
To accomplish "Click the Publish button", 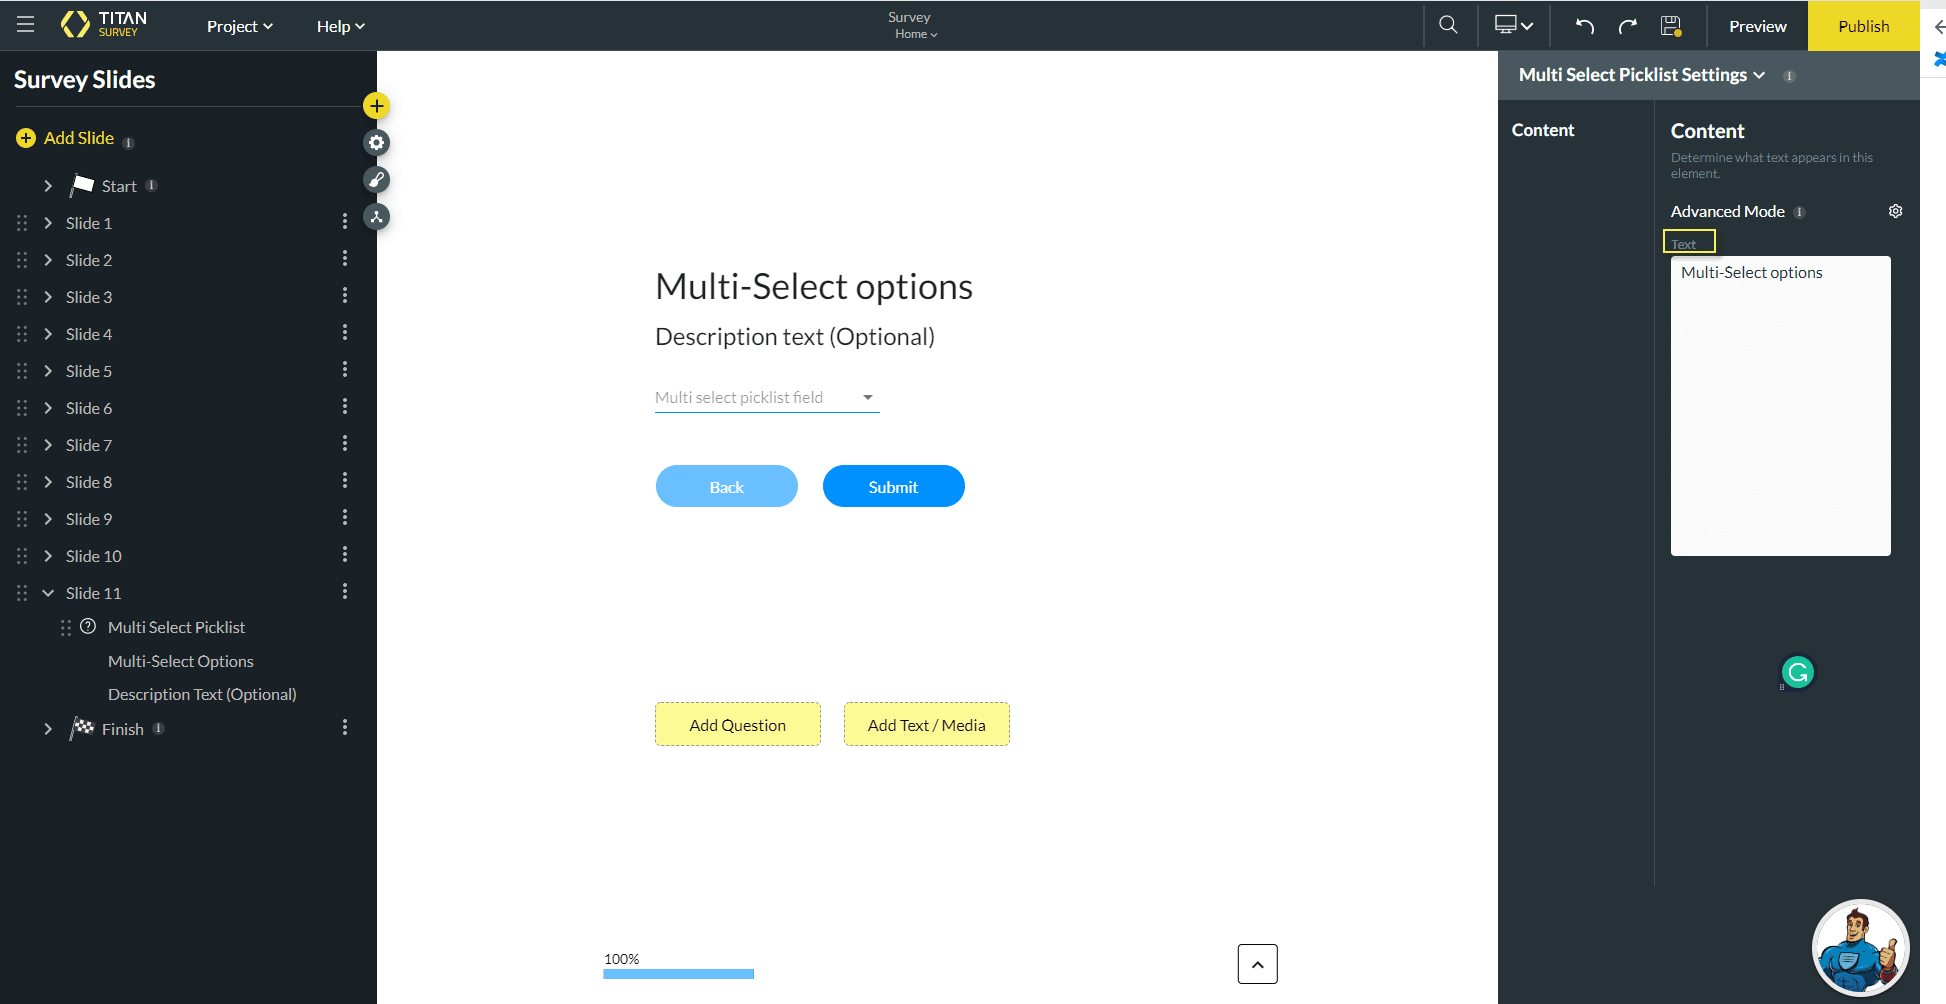I will tap(1862, 26).
